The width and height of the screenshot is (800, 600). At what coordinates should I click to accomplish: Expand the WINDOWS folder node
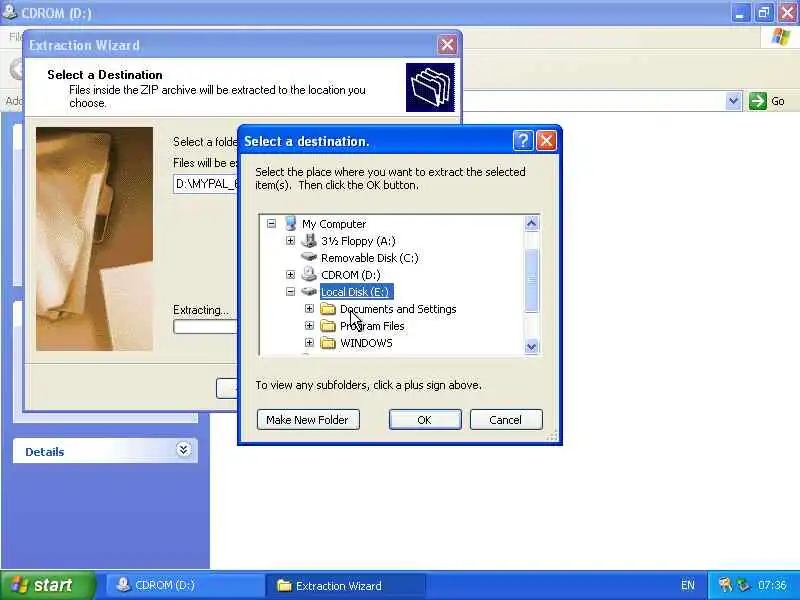pyautogui.click(x=309, y=342)
